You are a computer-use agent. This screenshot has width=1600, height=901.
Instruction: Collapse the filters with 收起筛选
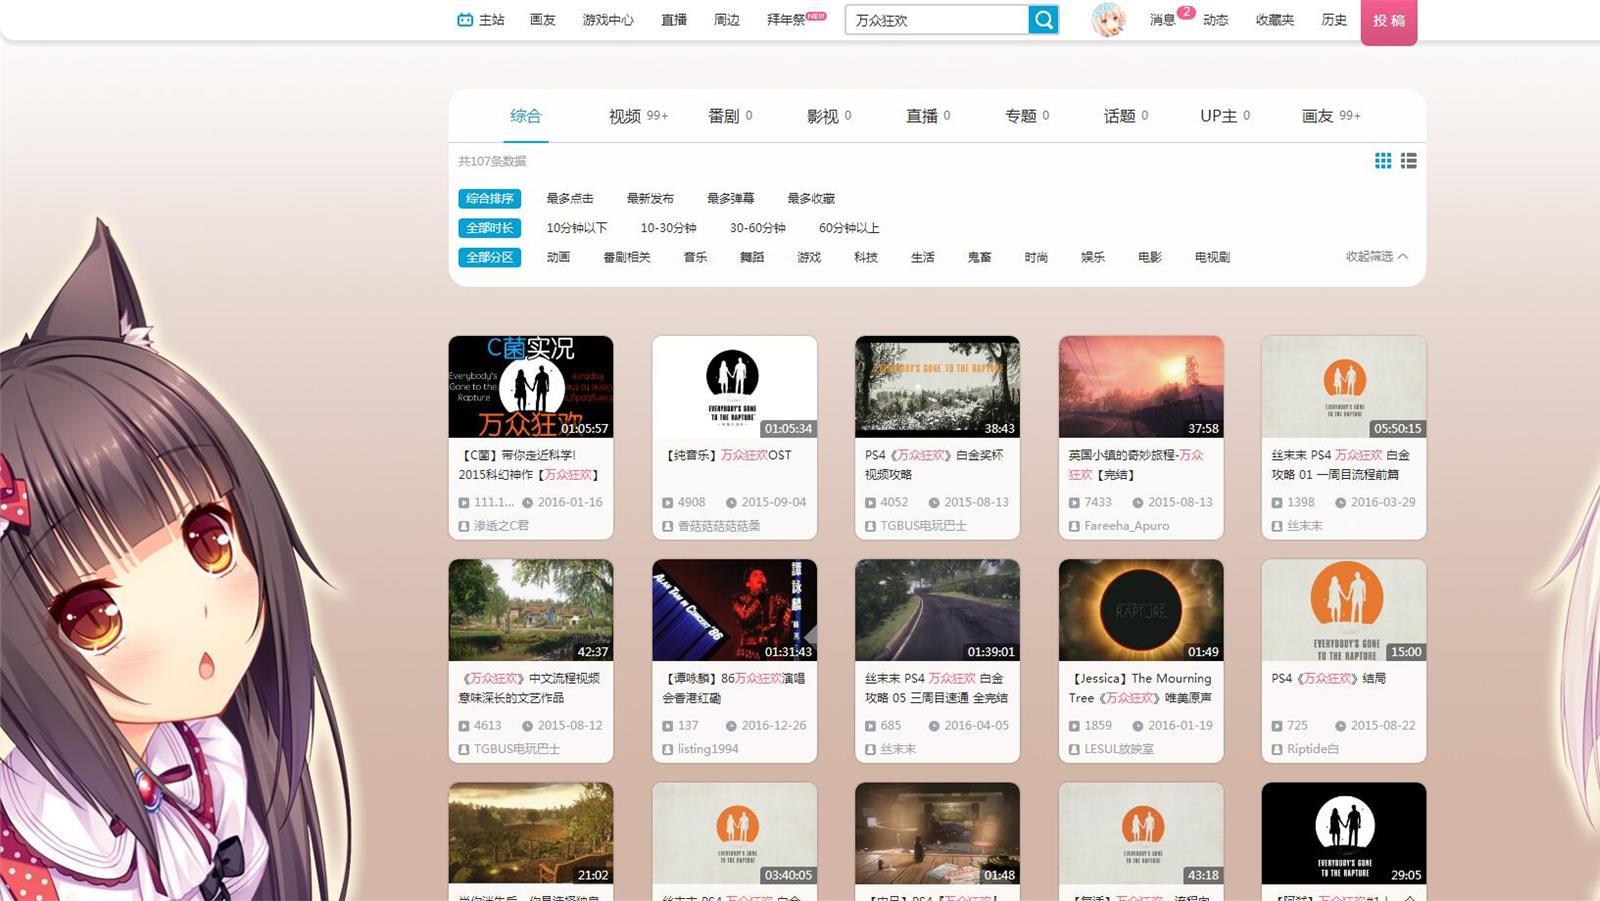pyautogui.click(x=1377, y=257)
